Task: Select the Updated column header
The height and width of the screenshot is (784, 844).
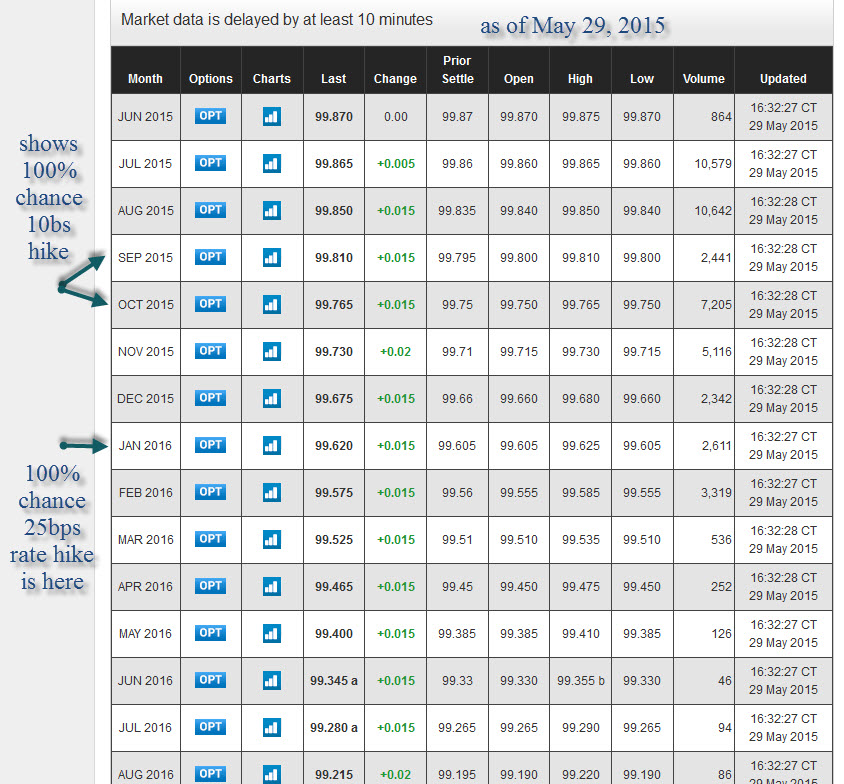Action: pos(783,79)
